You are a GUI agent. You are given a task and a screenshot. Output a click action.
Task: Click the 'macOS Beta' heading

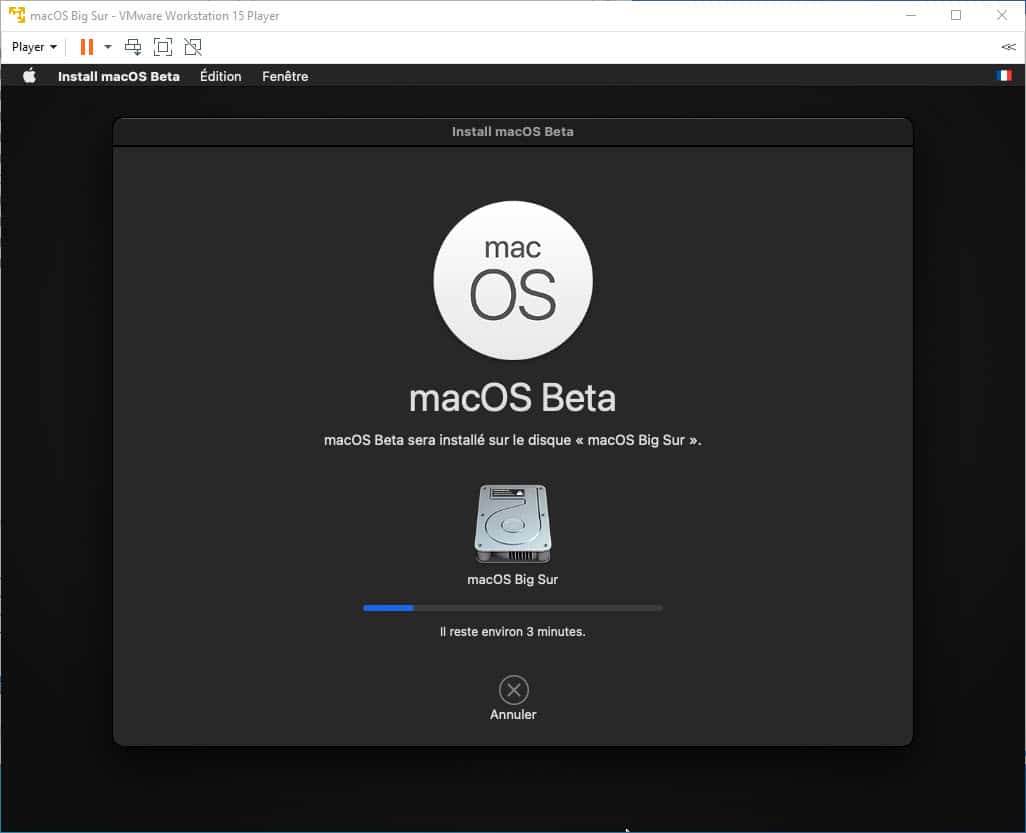click(x=512, y=399)
